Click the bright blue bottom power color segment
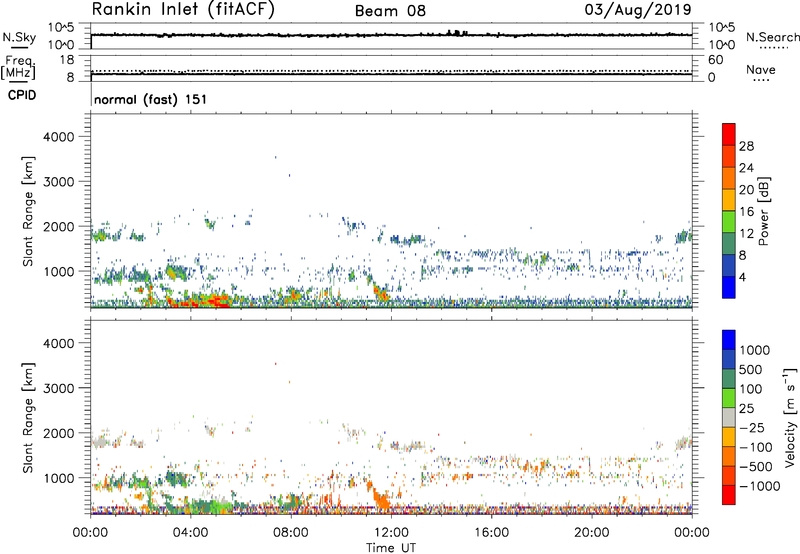This screenshot has height=554, width=800. 729,287
